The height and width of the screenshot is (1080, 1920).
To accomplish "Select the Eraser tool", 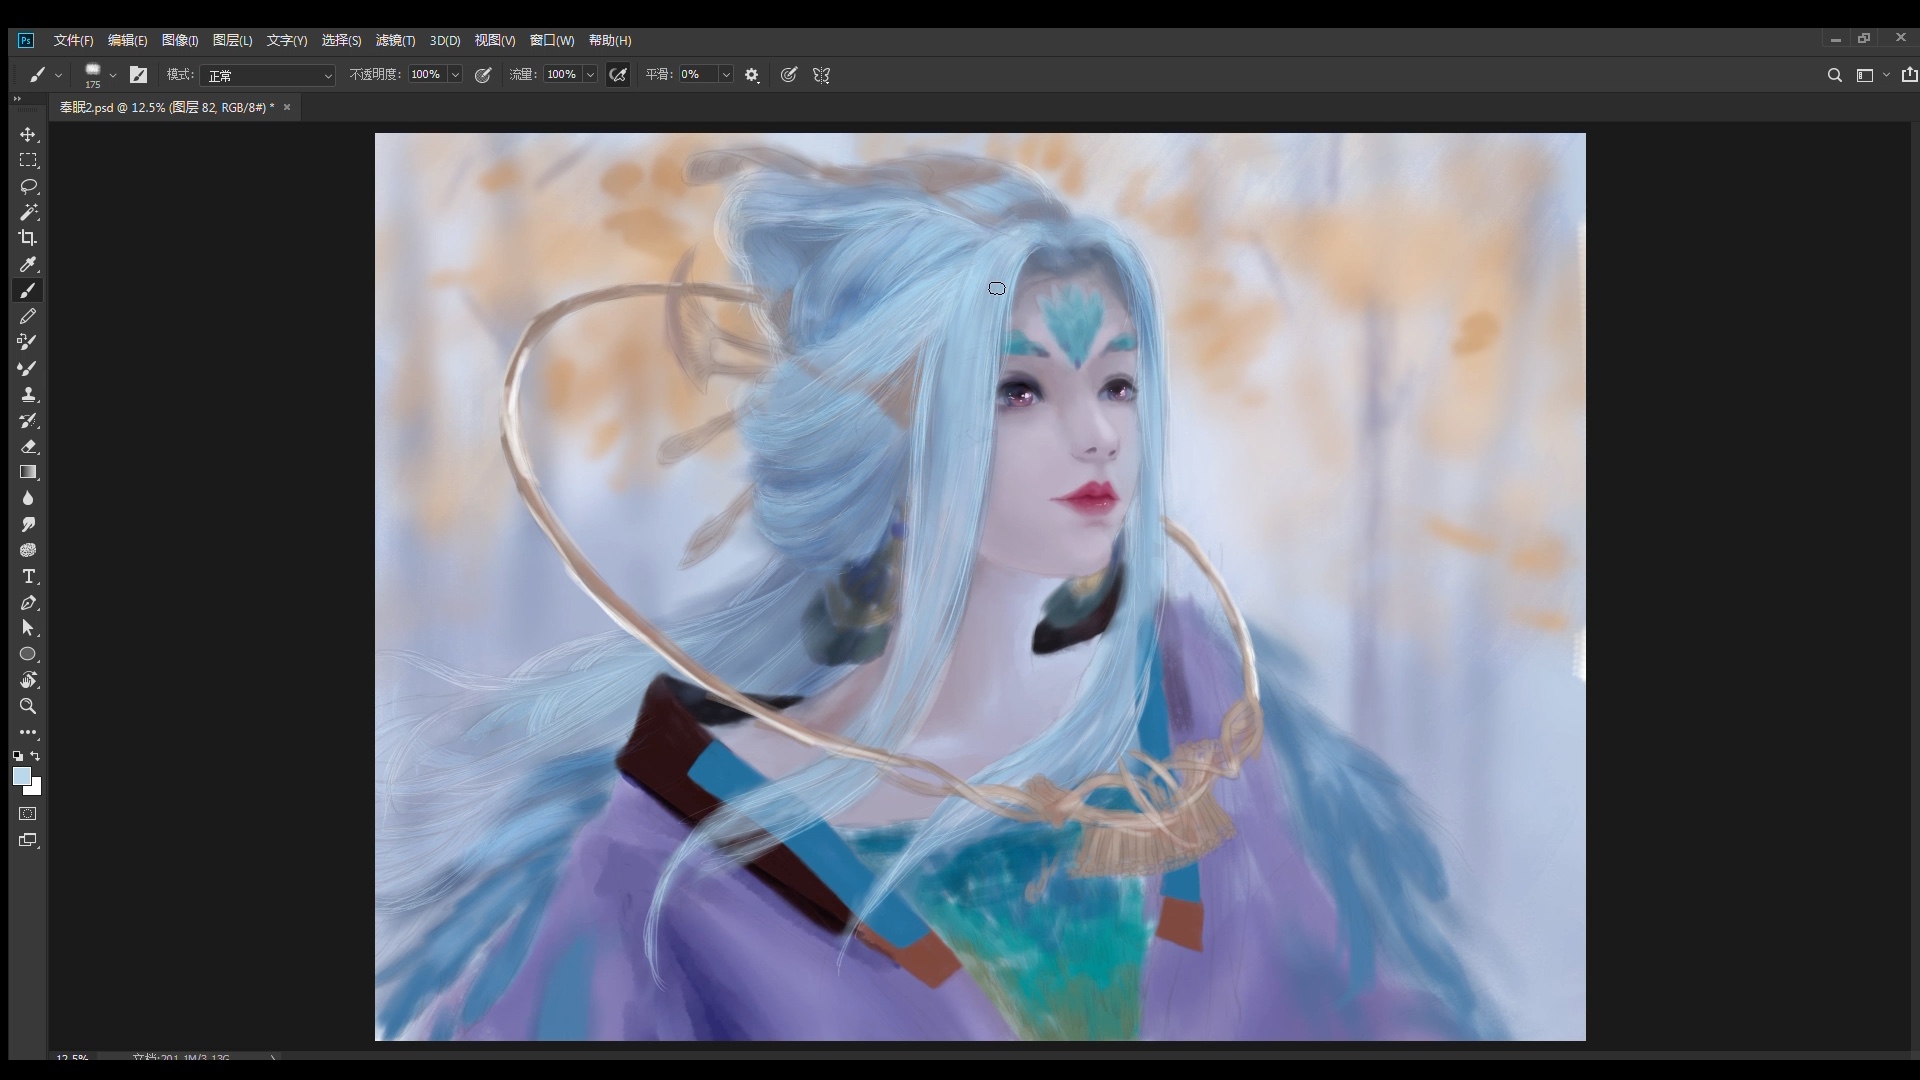I will tap(28, 447).
